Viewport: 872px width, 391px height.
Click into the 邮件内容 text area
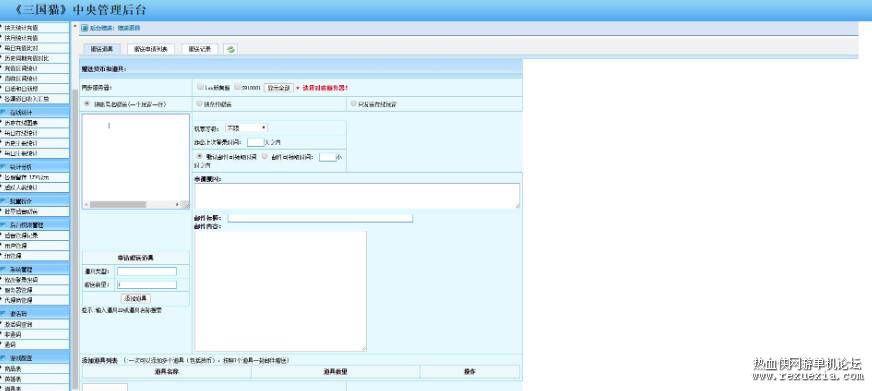tap(280, 291)
